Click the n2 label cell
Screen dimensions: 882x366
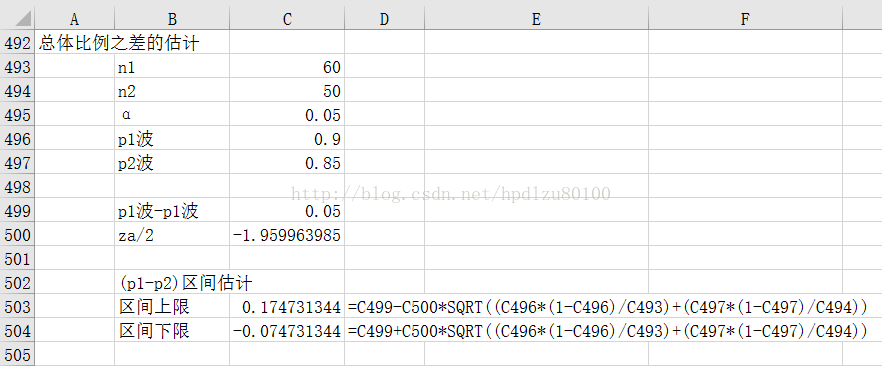[172, 91]
